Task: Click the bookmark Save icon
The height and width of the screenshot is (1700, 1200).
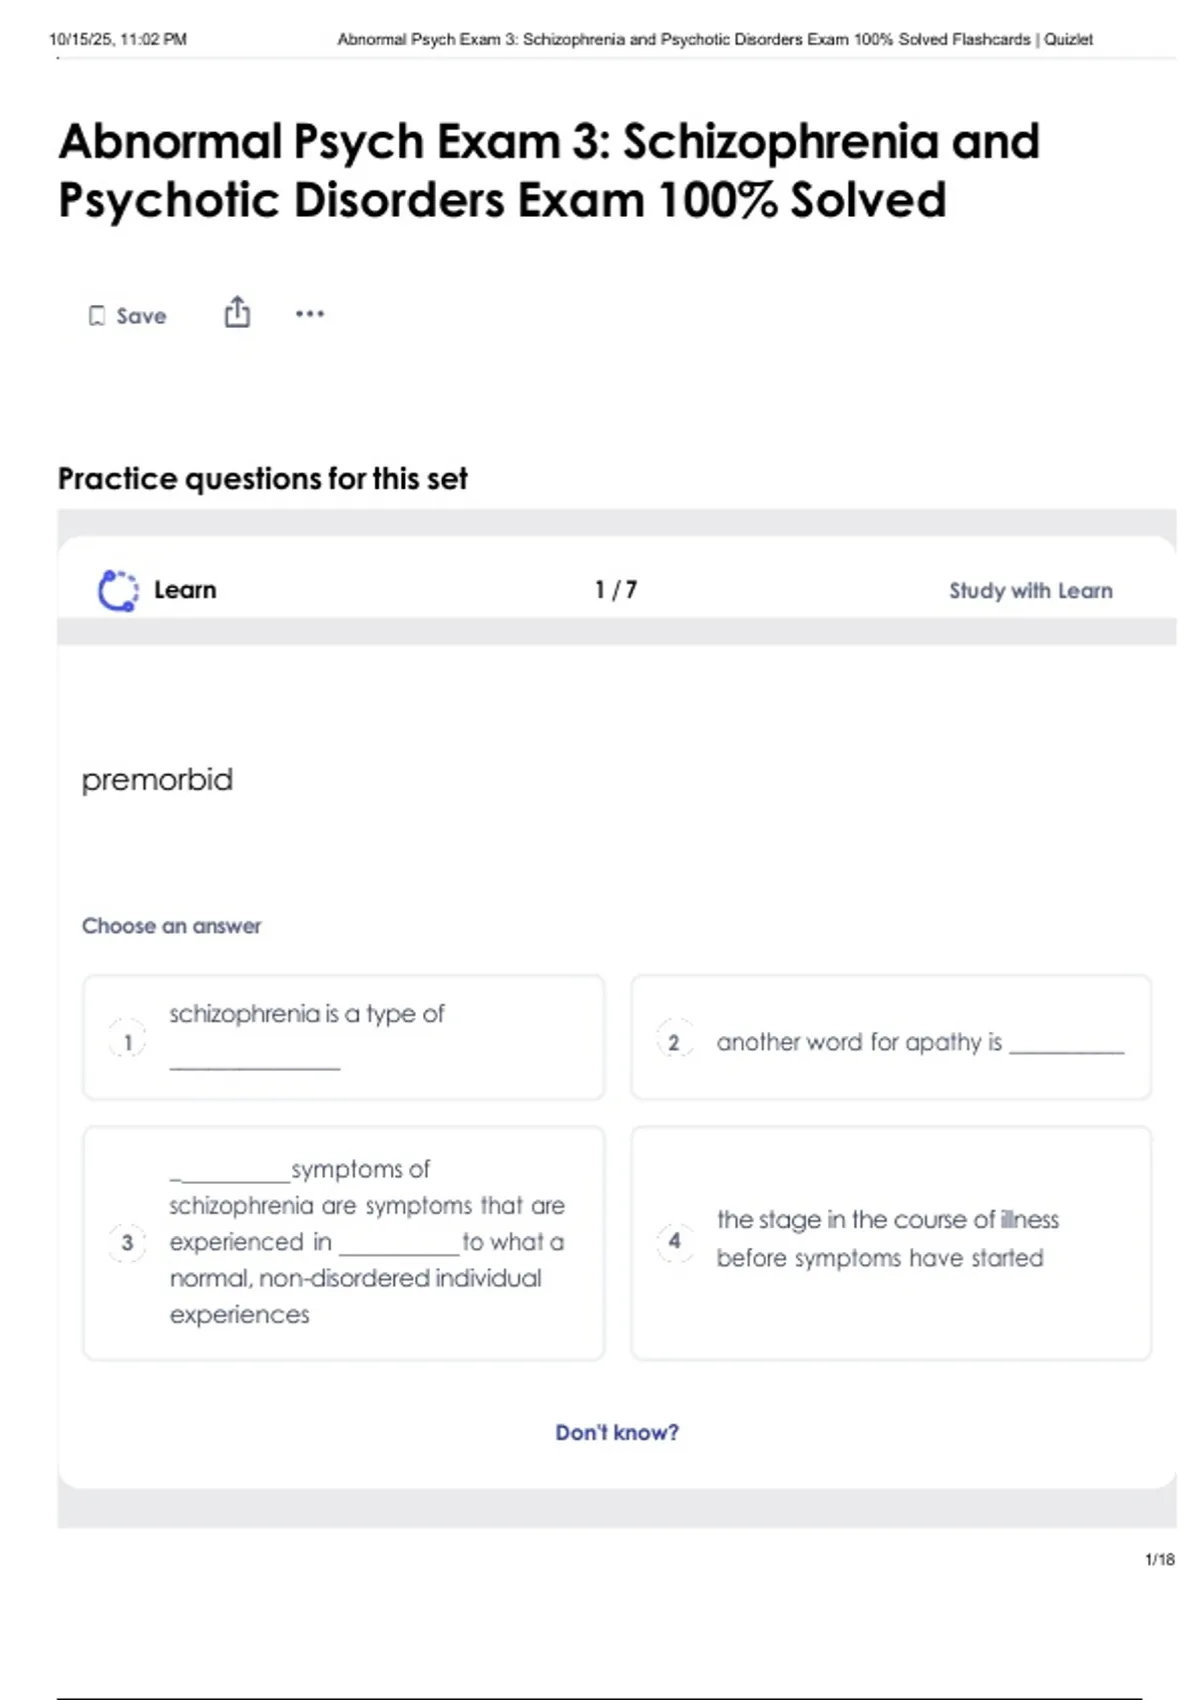Action: tap(97, 316)
